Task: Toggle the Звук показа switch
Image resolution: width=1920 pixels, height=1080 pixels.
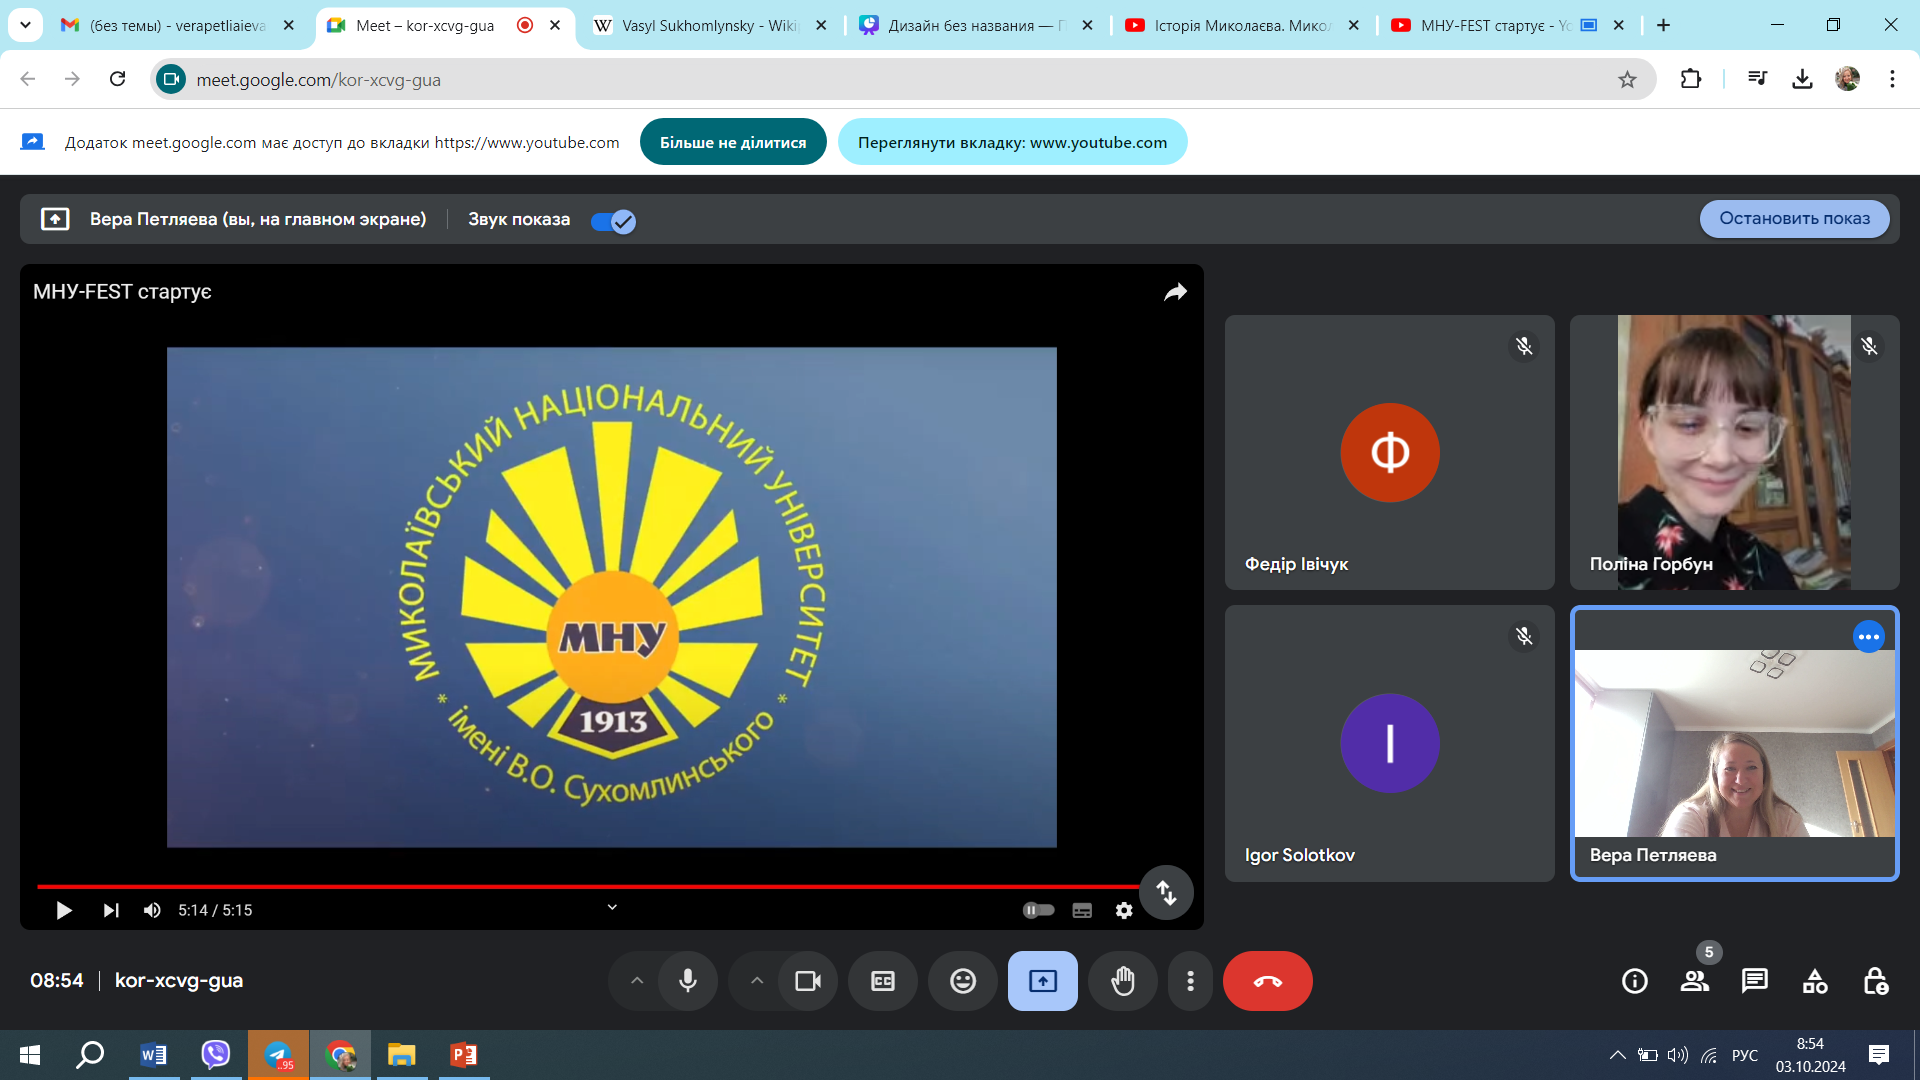Action: pyautogui.click(x=613, y=221)
